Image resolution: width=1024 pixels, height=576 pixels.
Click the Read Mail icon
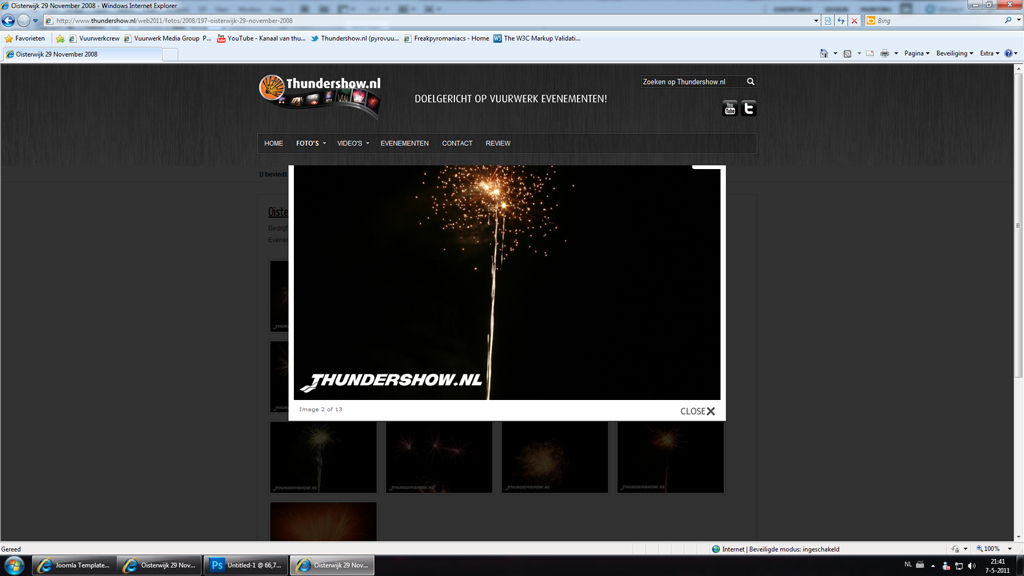(x=870, y=54)
